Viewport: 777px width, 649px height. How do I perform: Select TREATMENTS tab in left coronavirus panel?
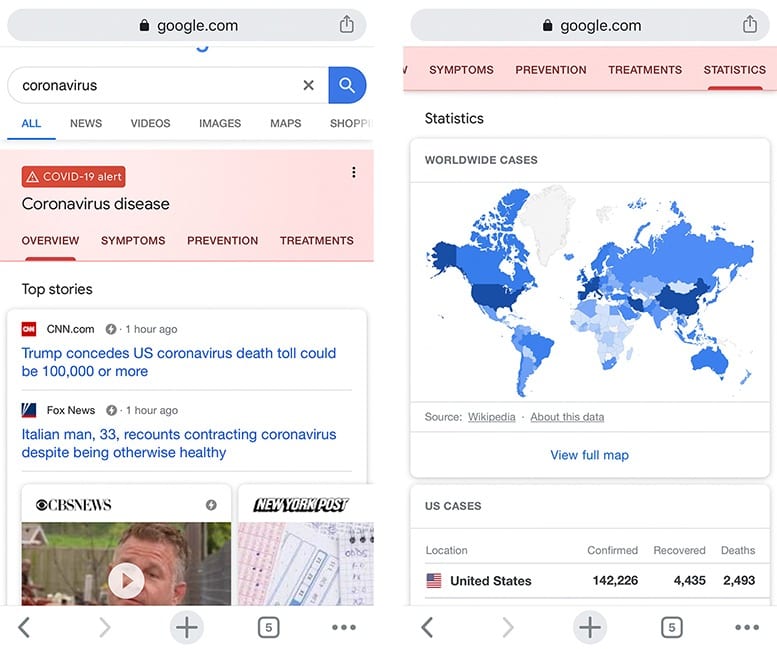317,241
